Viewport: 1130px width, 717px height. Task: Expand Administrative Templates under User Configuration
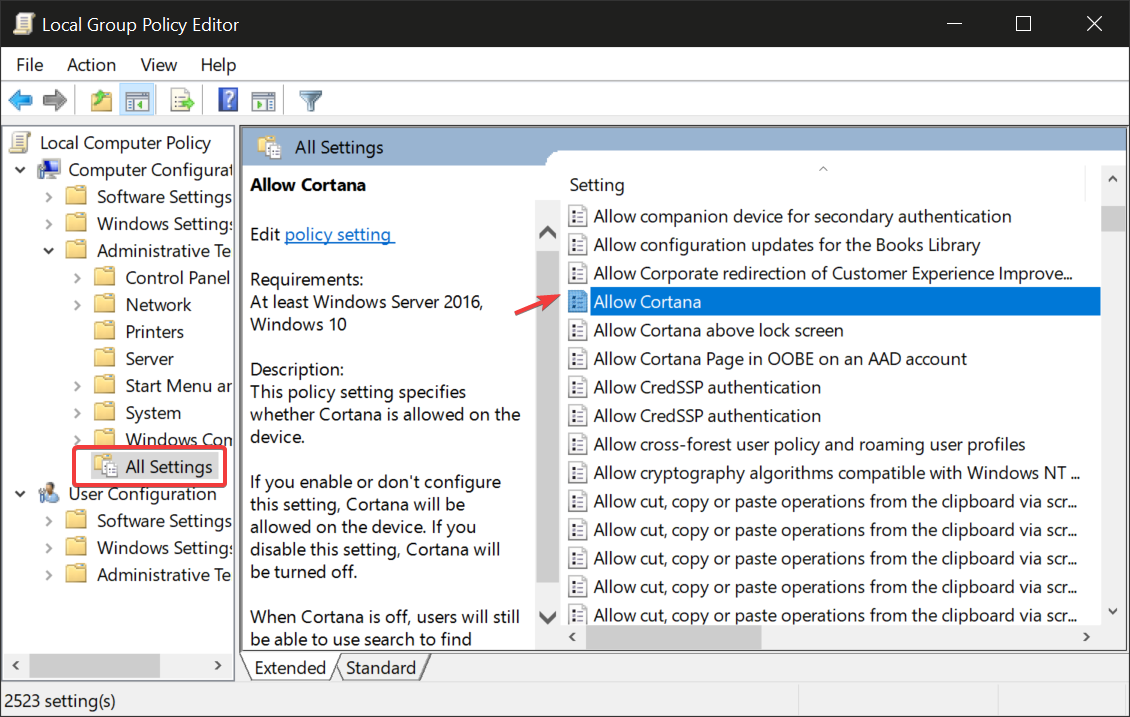48,575
